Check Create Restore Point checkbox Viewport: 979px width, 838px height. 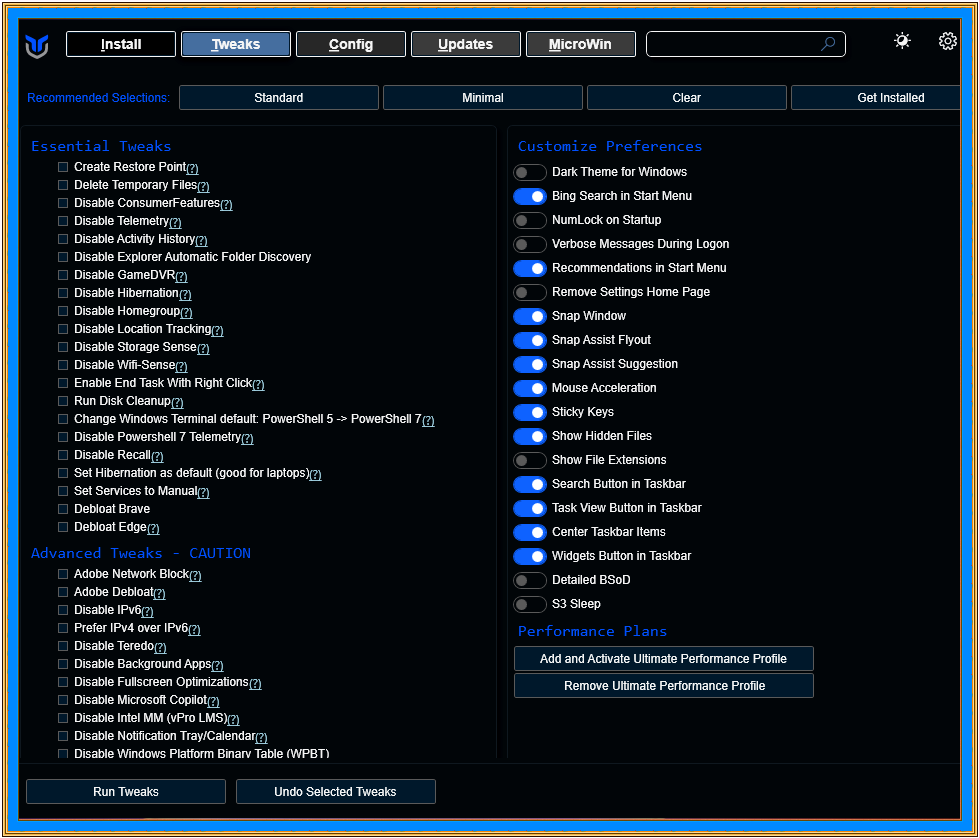tap(63, 167)
